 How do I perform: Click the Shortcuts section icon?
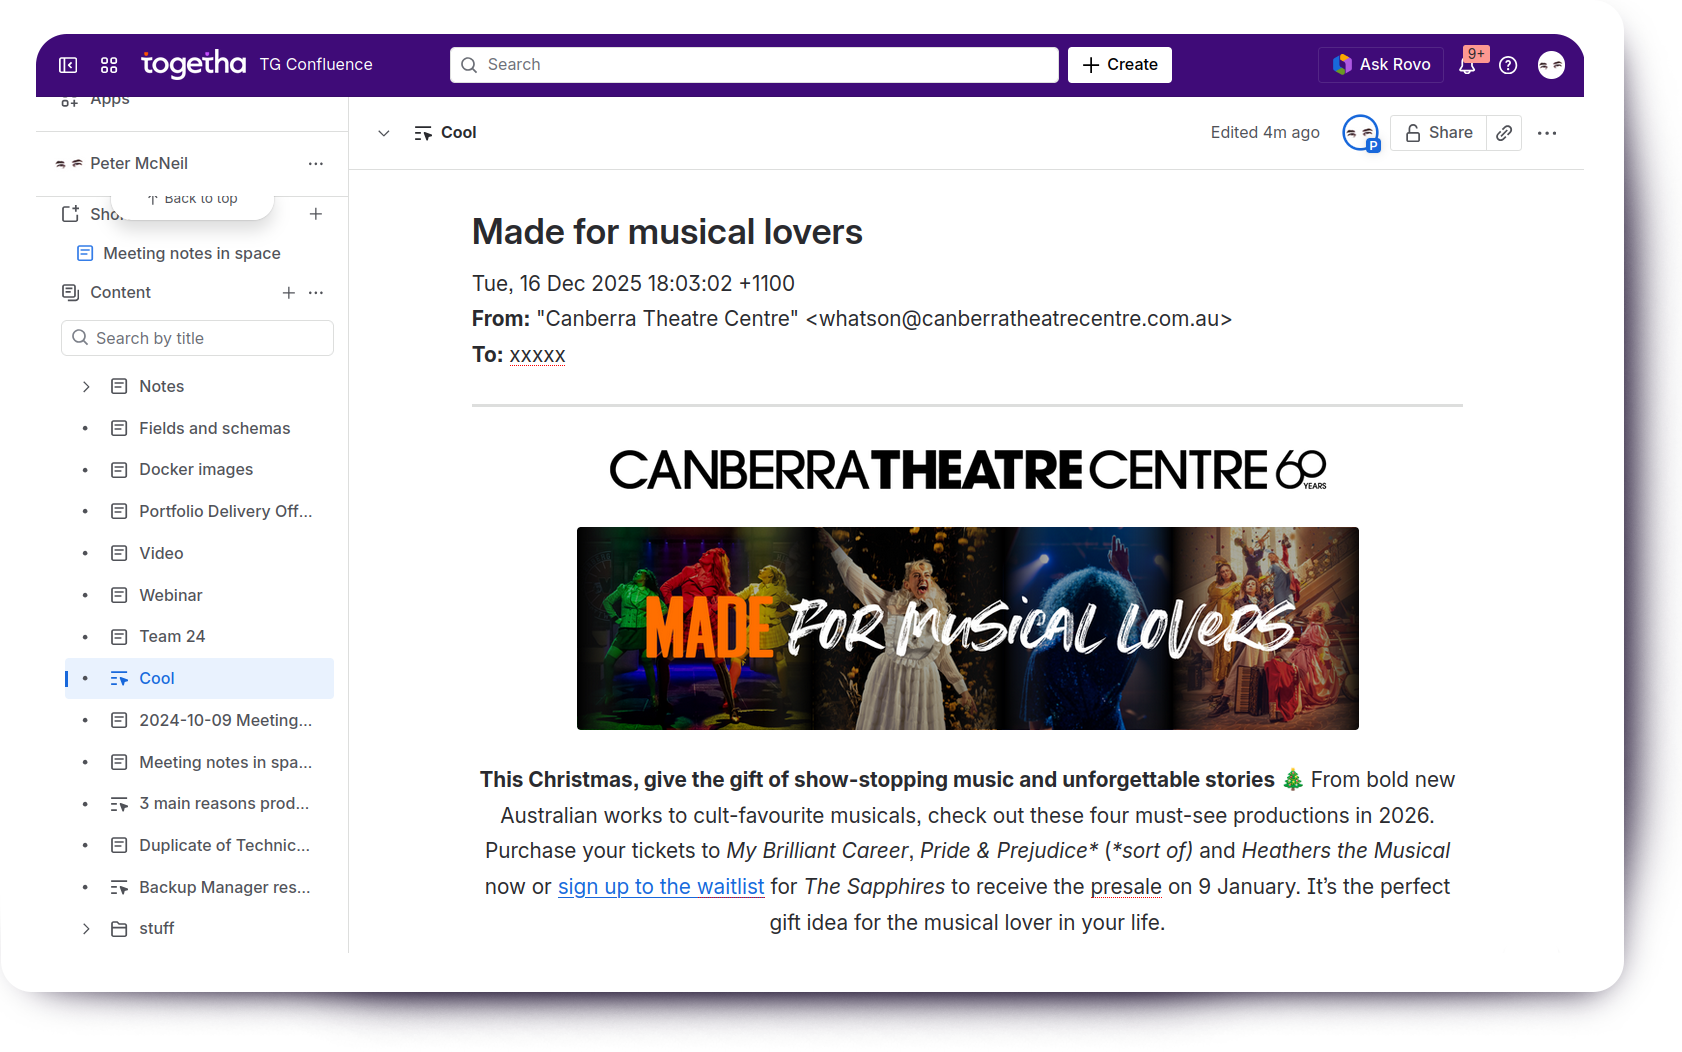click(70, 214)
